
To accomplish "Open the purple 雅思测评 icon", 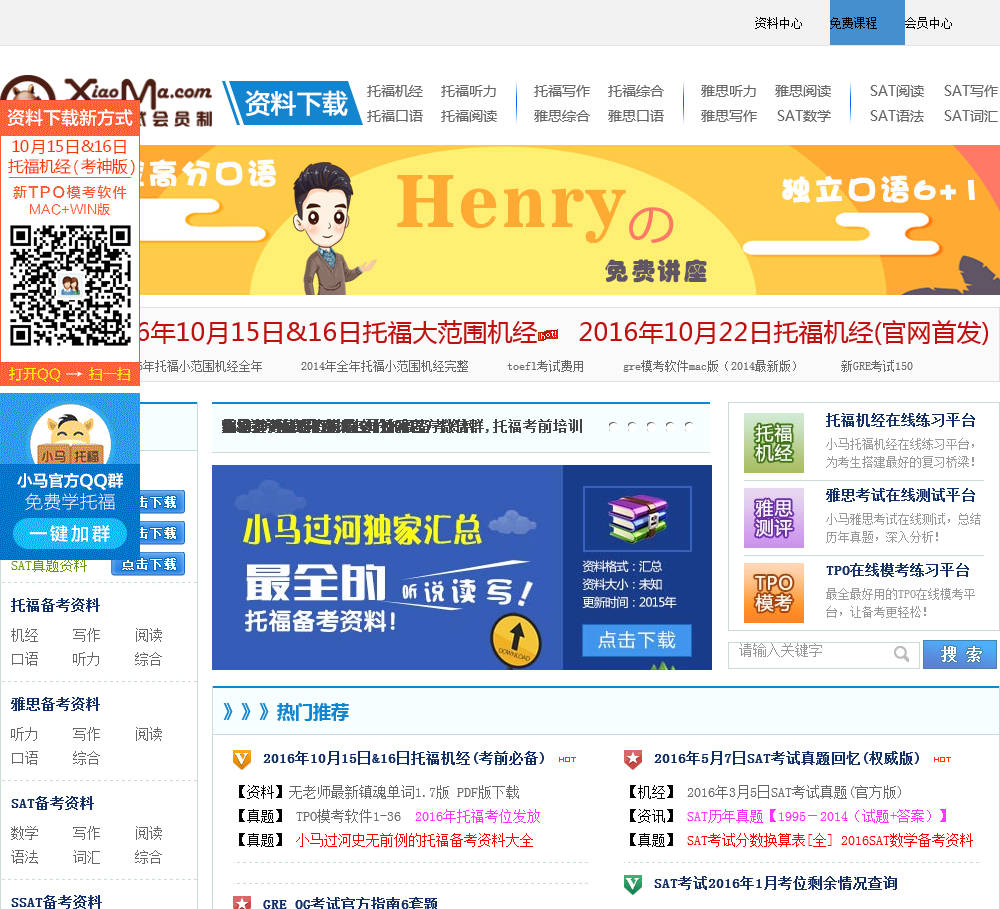I will tap(774, 518).
